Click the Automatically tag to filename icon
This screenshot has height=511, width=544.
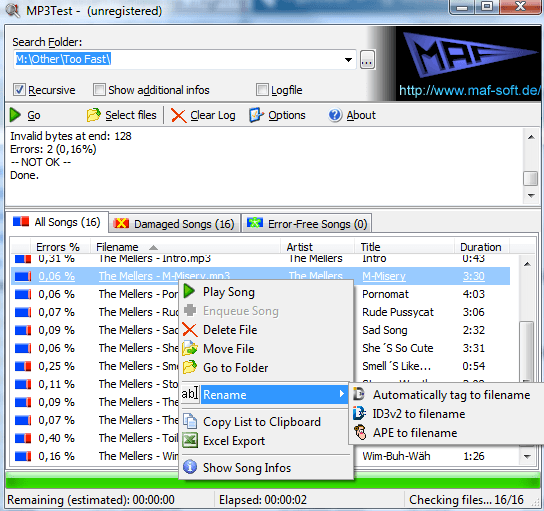point(359,394)
